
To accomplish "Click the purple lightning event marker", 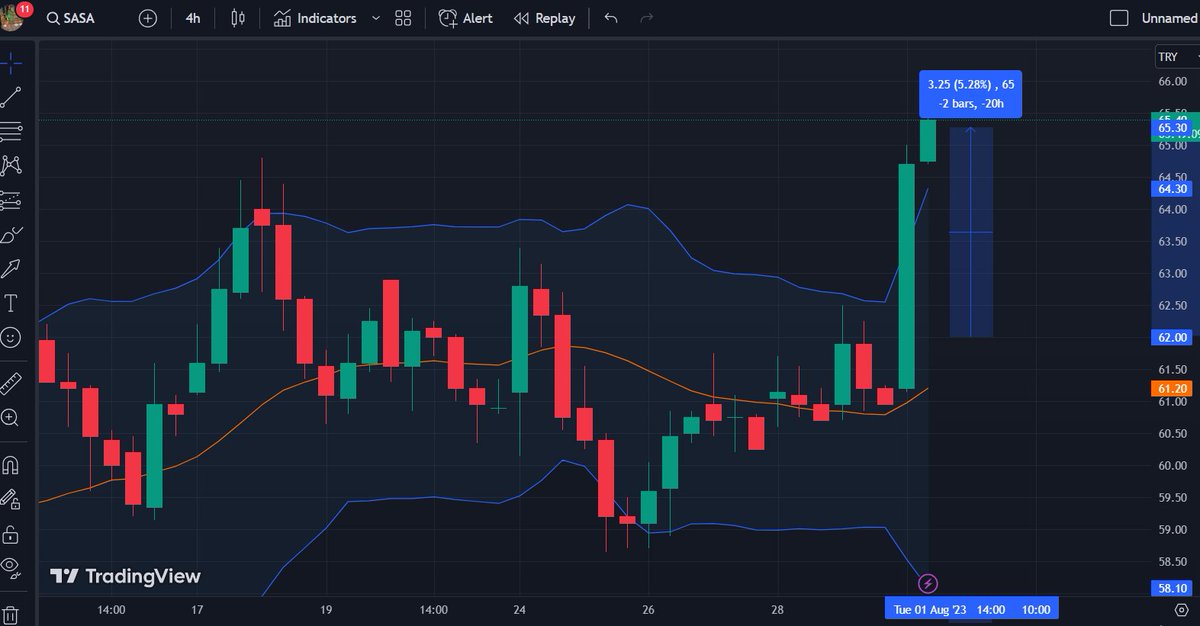I will pyautogui.click(x=928, y=582).
